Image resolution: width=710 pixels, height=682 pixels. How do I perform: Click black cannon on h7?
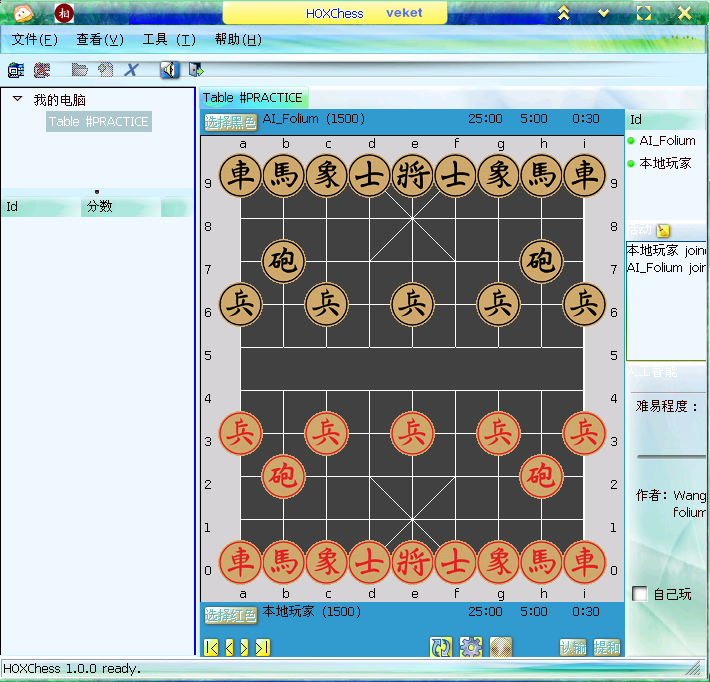click(542, 261)
